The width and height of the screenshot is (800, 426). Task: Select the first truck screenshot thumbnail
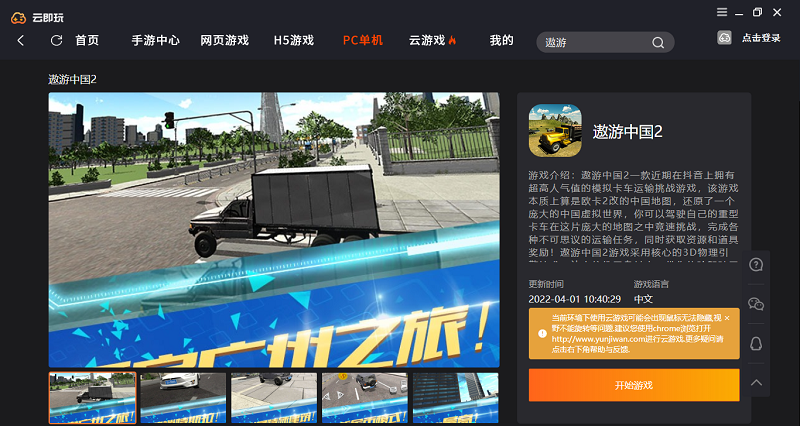[x=92, y=398]
